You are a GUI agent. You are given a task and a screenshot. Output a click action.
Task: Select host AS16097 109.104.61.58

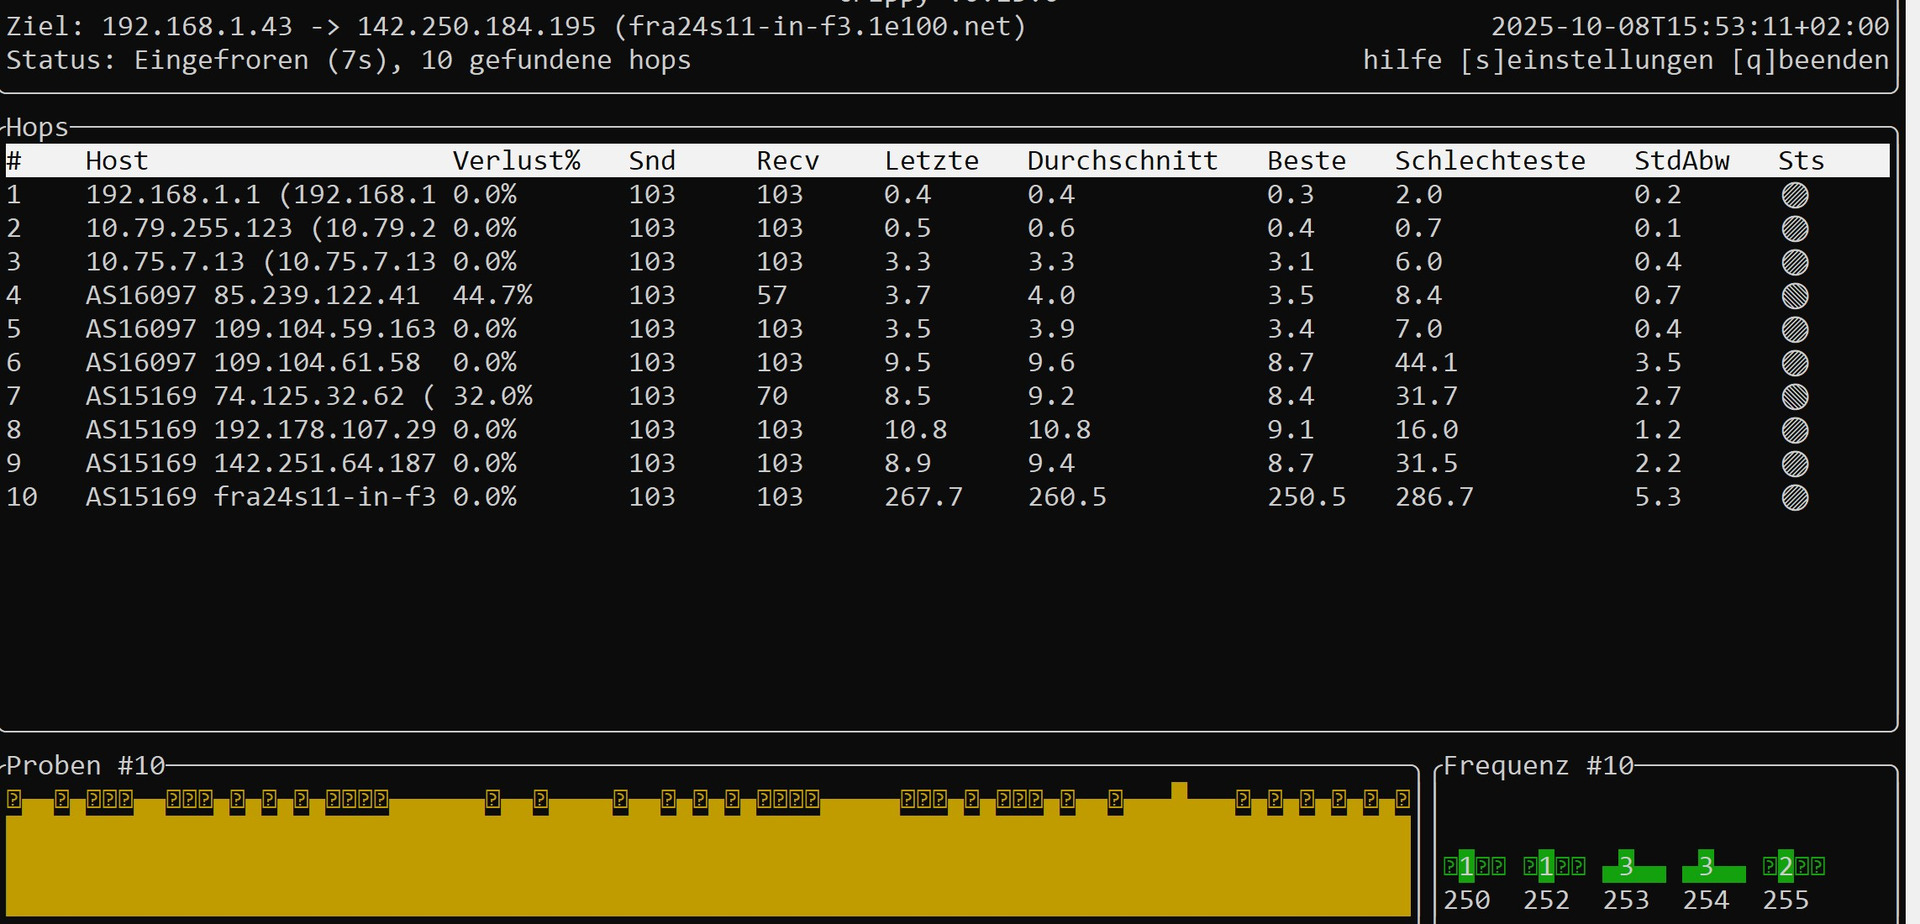pyautogui.click(x=253, y=363)
